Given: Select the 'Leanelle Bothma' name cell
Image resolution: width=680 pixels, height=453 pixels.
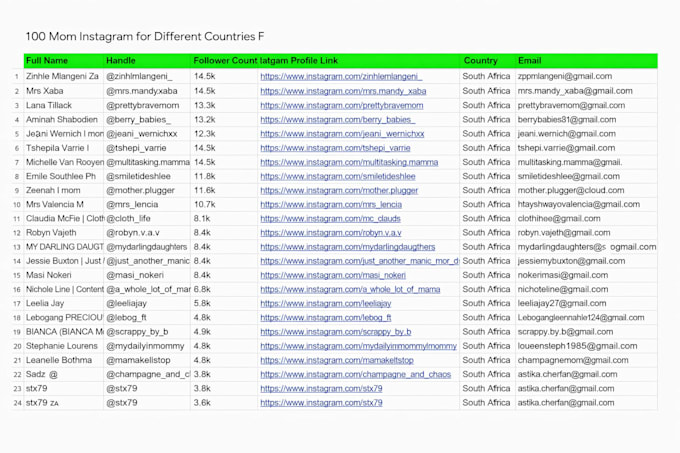Looking at the screenshot, I should 64,360.
